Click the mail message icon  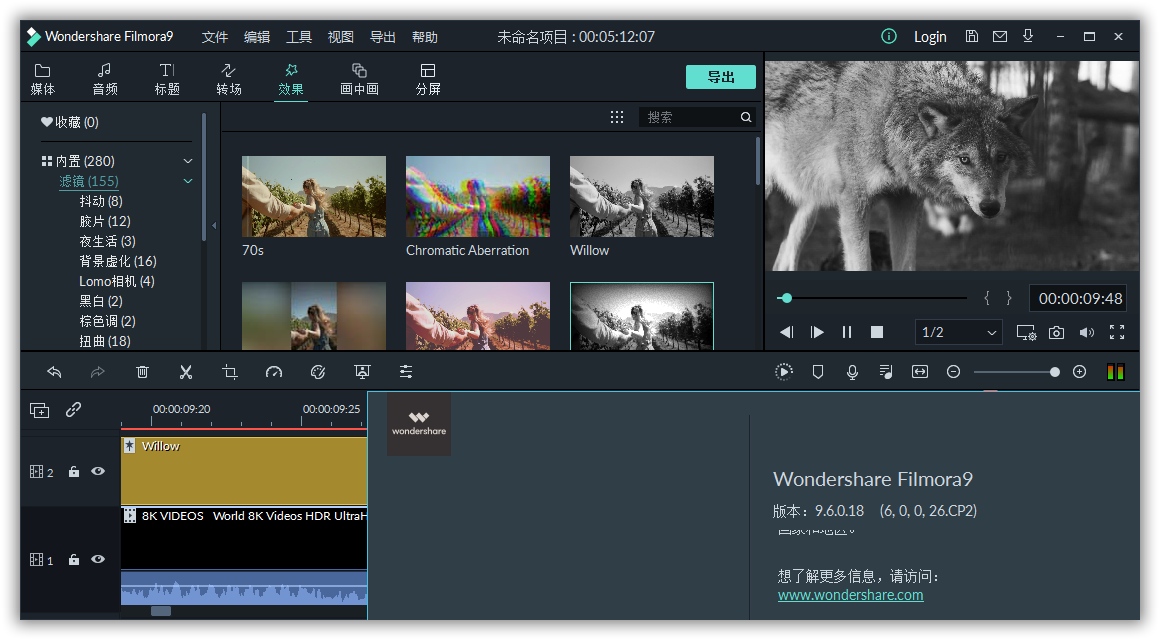tap(999, 36)
